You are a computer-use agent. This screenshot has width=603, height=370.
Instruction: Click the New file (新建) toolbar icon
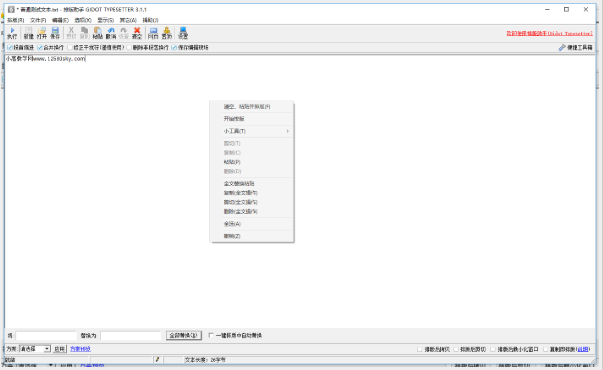coord(28,33)
